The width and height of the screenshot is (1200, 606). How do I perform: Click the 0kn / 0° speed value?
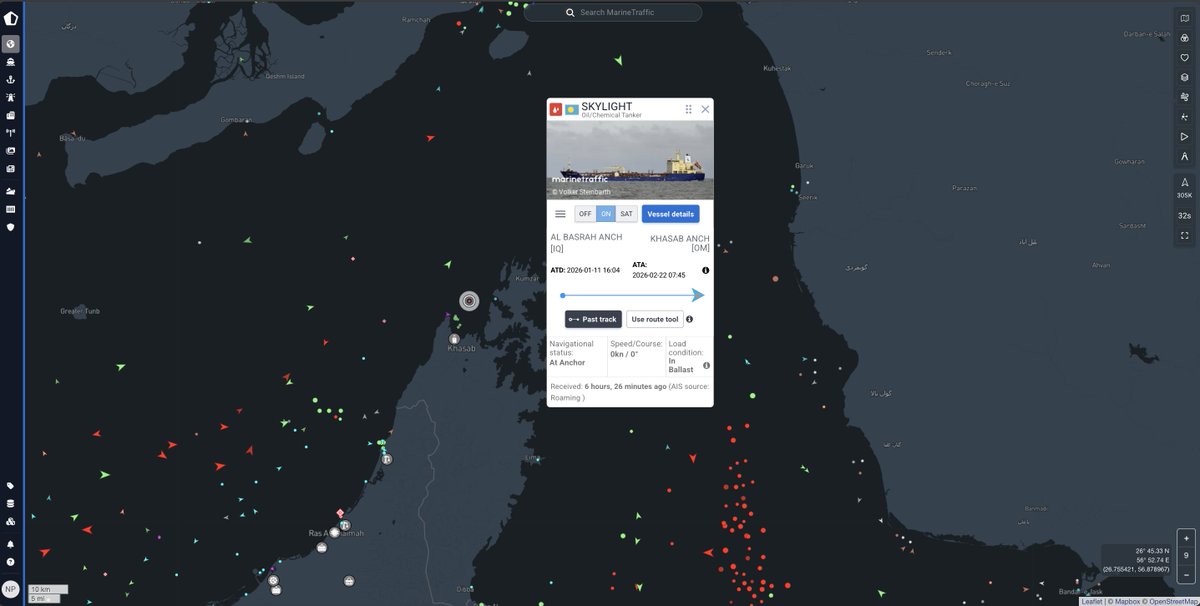626,354
